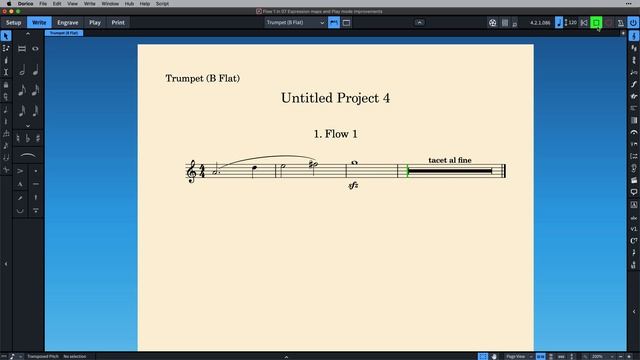
Task: Toggle the metronome click
Action: pyautogui.click(x=621, y=23)
